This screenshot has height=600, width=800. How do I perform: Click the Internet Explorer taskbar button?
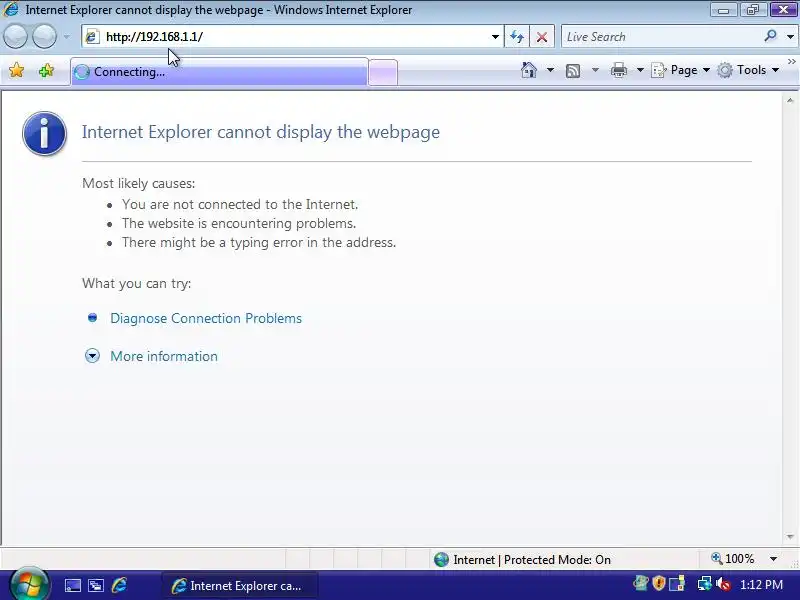pos(239,586)
